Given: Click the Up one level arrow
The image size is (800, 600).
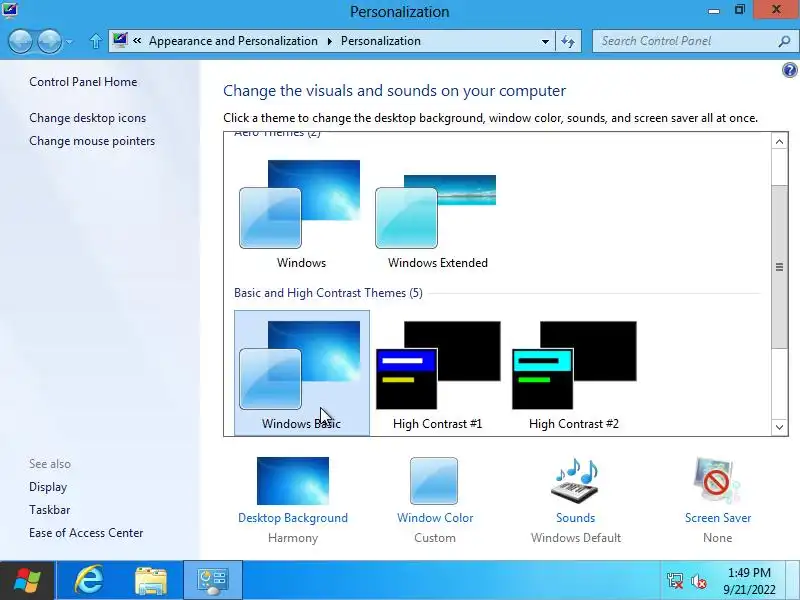Looking at the screenshot, I should pyautogui.click(x=95, y=41).
